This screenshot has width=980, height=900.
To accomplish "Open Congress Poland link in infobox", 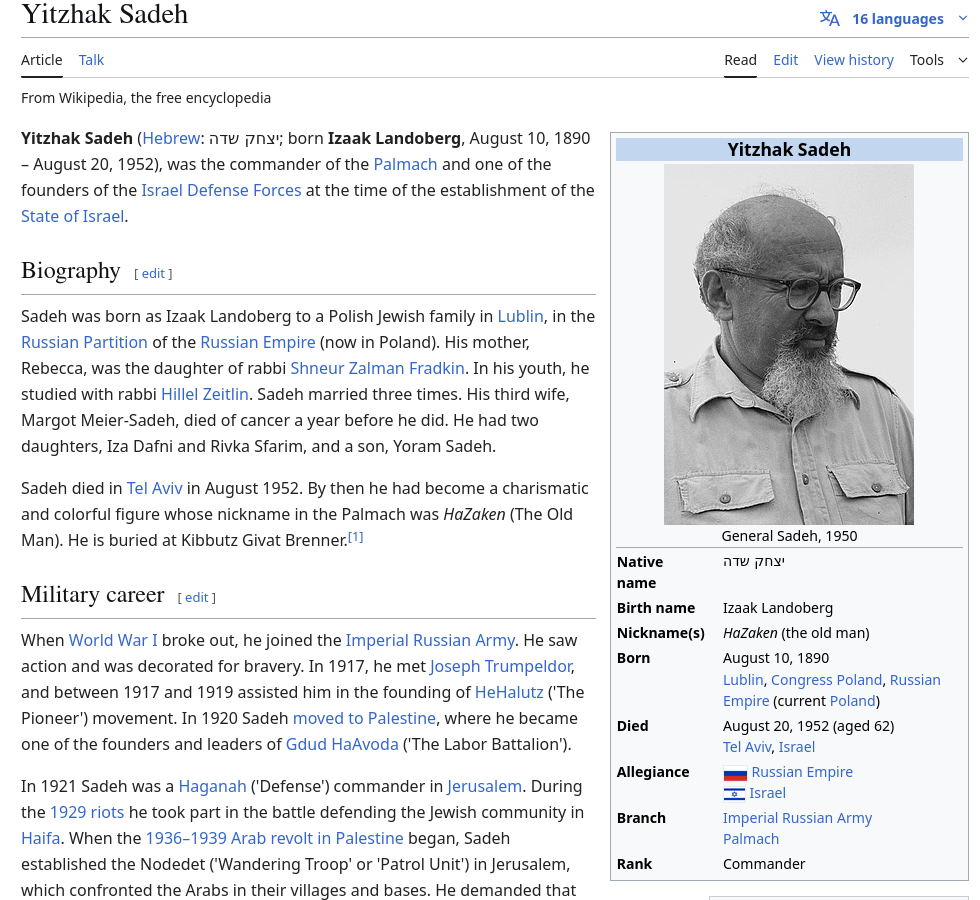I will coord(826,680).
